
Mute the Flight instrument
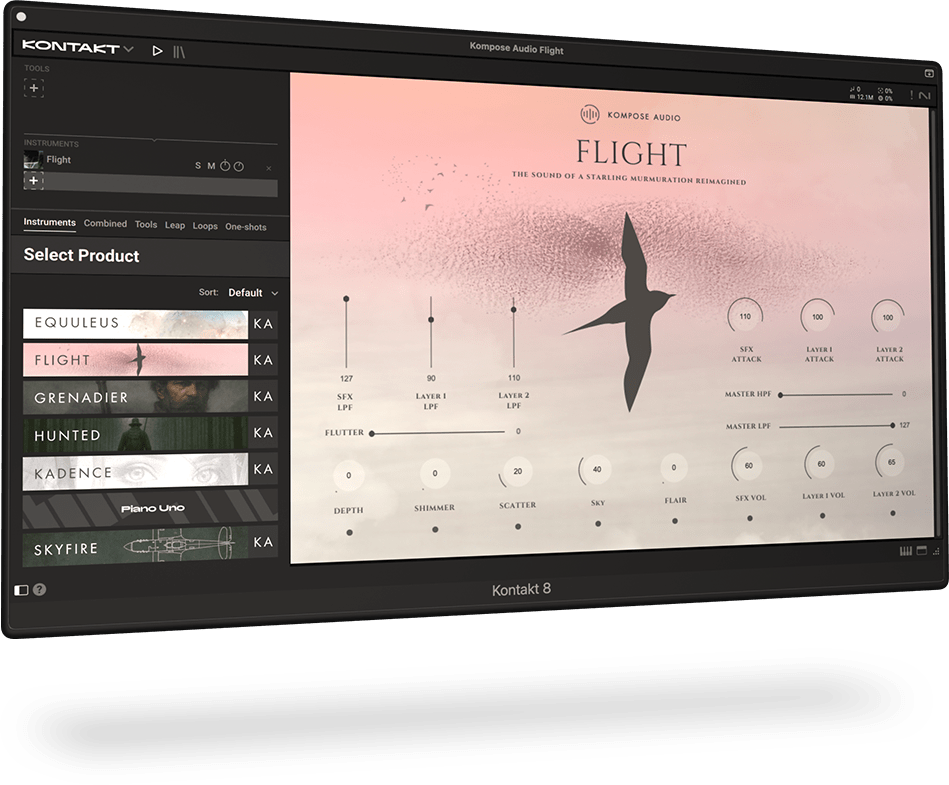click(211, 166)
